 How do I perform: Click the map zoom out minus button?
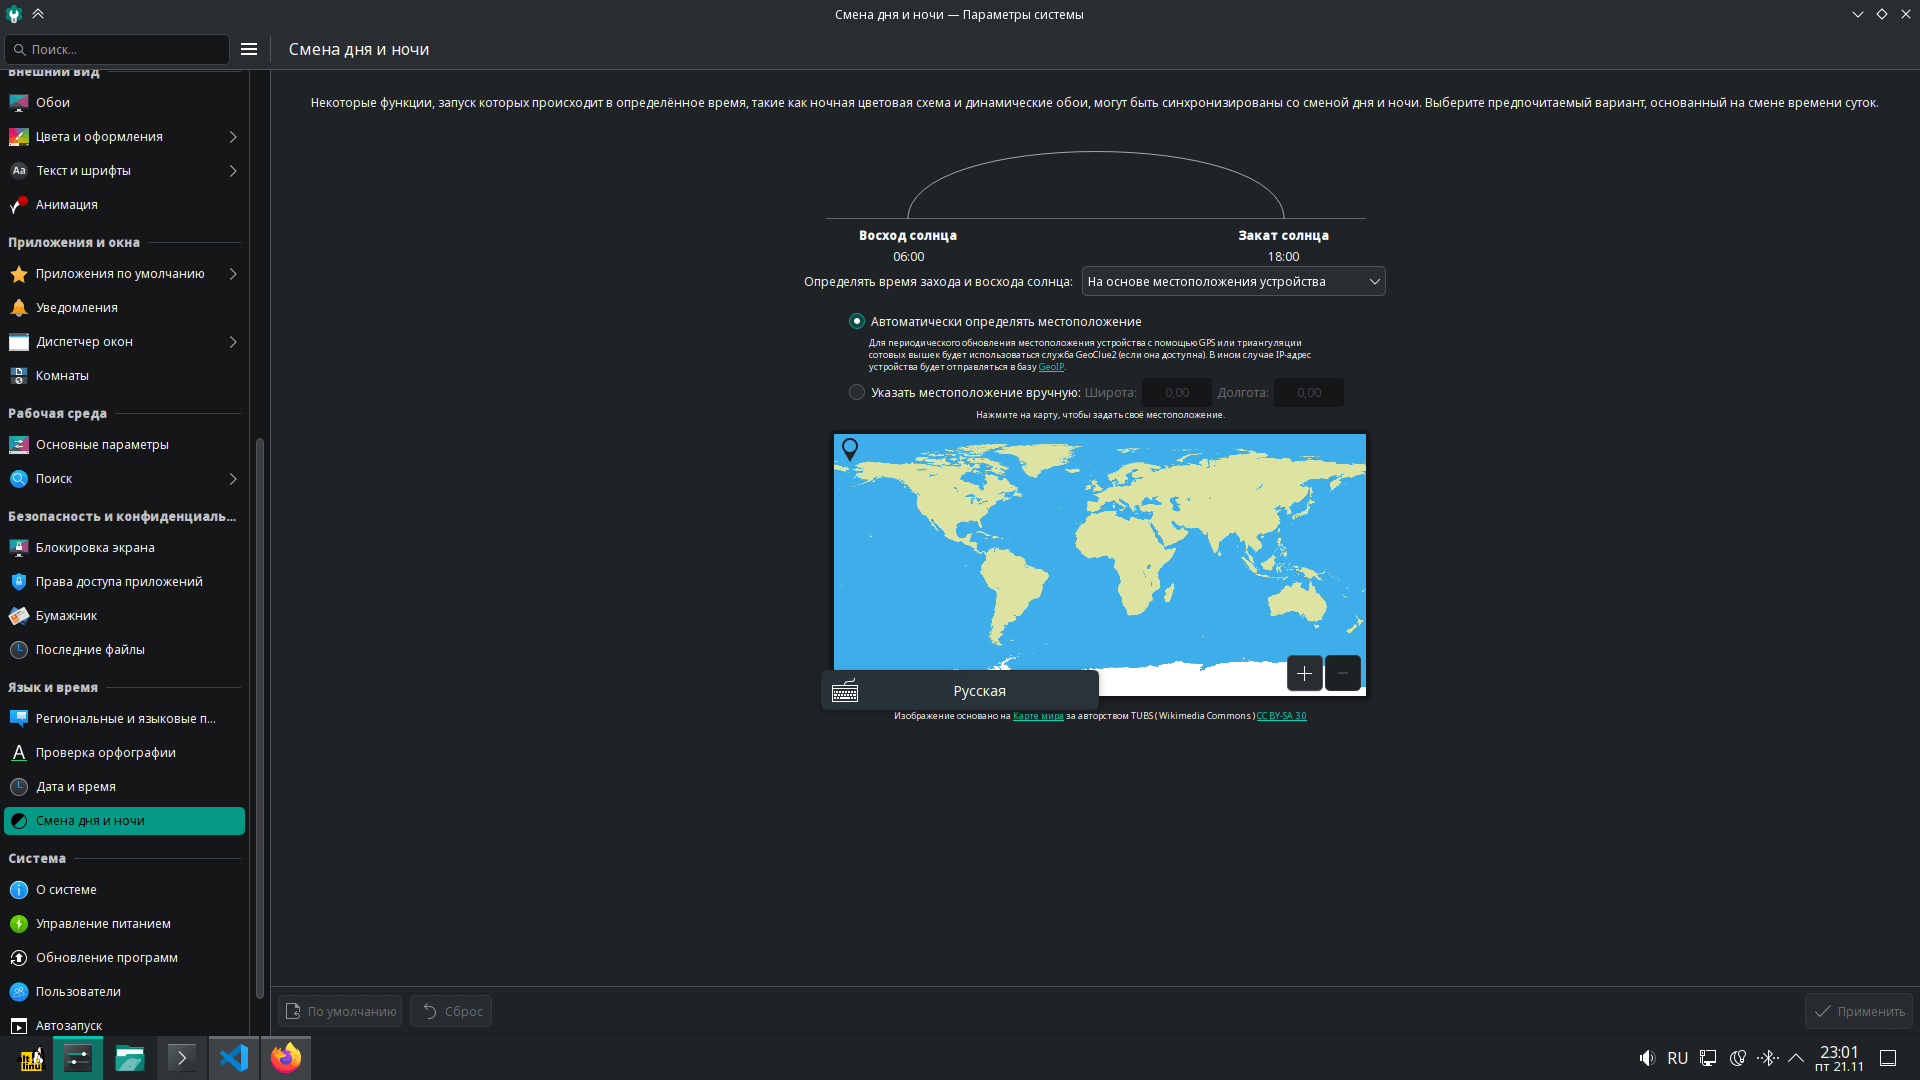tap(1343, 674)
